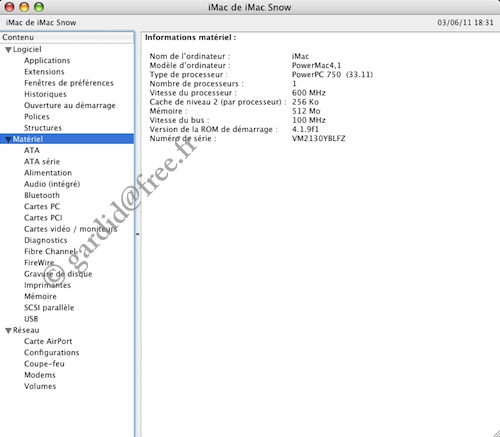The width and height of the screenshot is (500, 437).
Task: Open the Imprimantes entry
Action: point(47,285)
